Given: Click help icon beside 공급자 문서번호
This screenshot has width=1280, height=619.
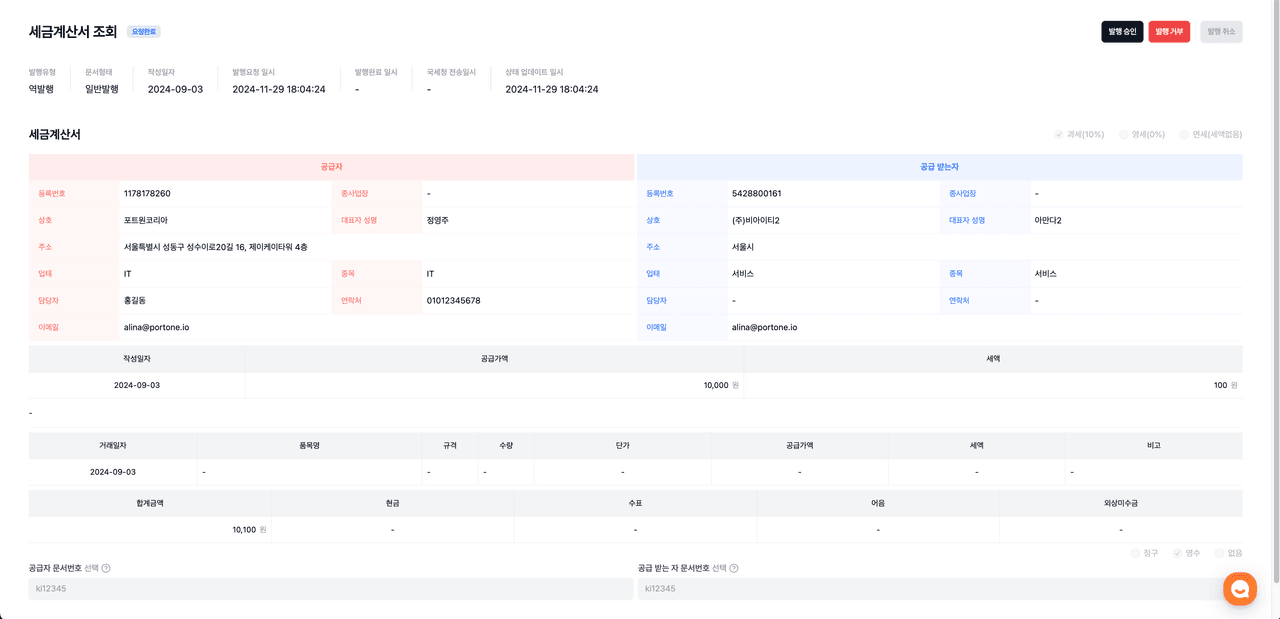Looking at the screenshot, I should 106,568.
